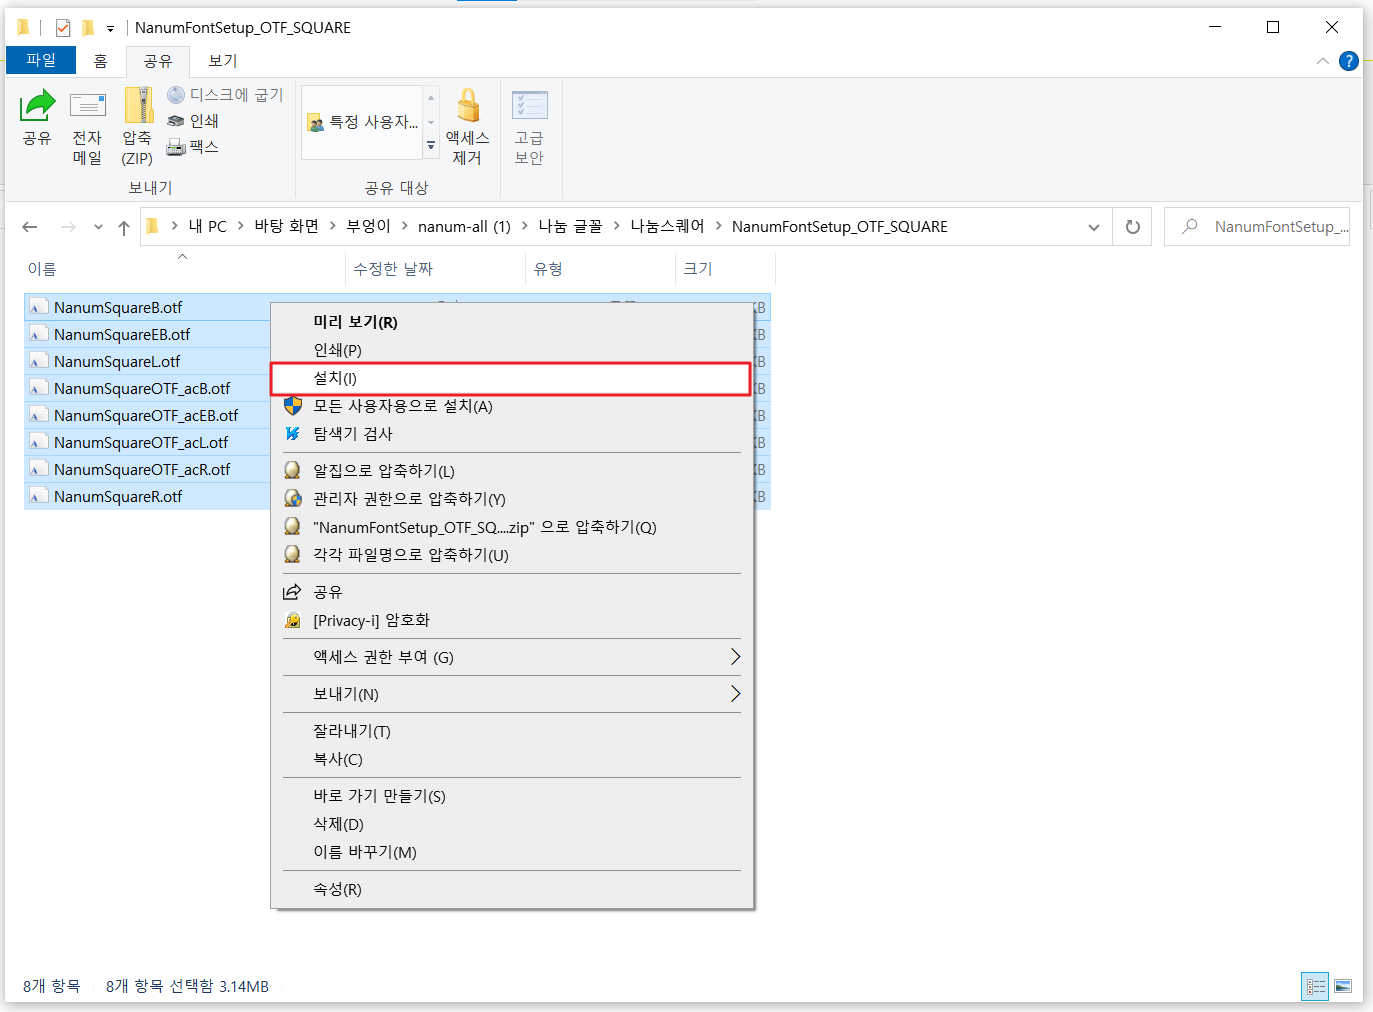Click the Compress ZIP folder icon

(137, 105)
